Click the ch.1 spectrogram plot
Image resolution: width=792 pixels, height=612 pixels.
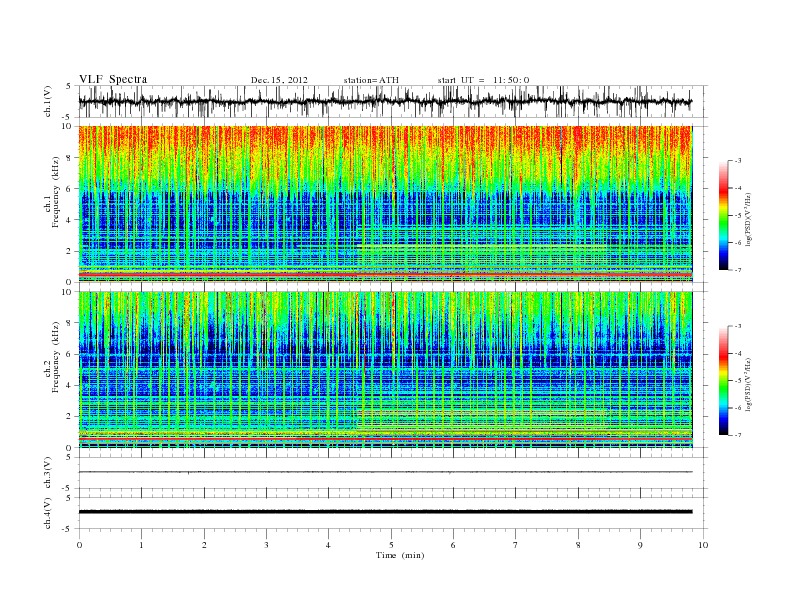385,204
